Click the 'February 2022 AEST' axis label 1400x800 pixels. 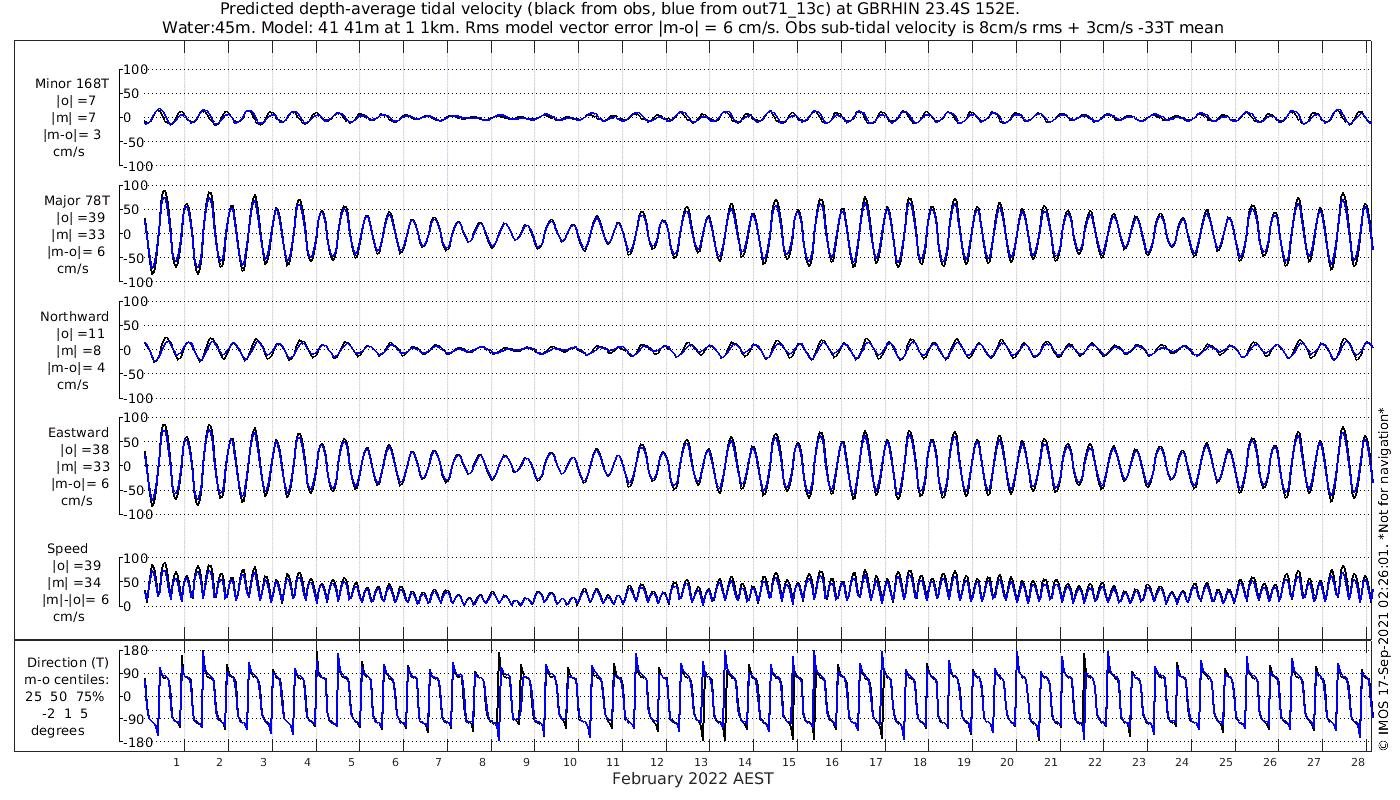(692, 779)
